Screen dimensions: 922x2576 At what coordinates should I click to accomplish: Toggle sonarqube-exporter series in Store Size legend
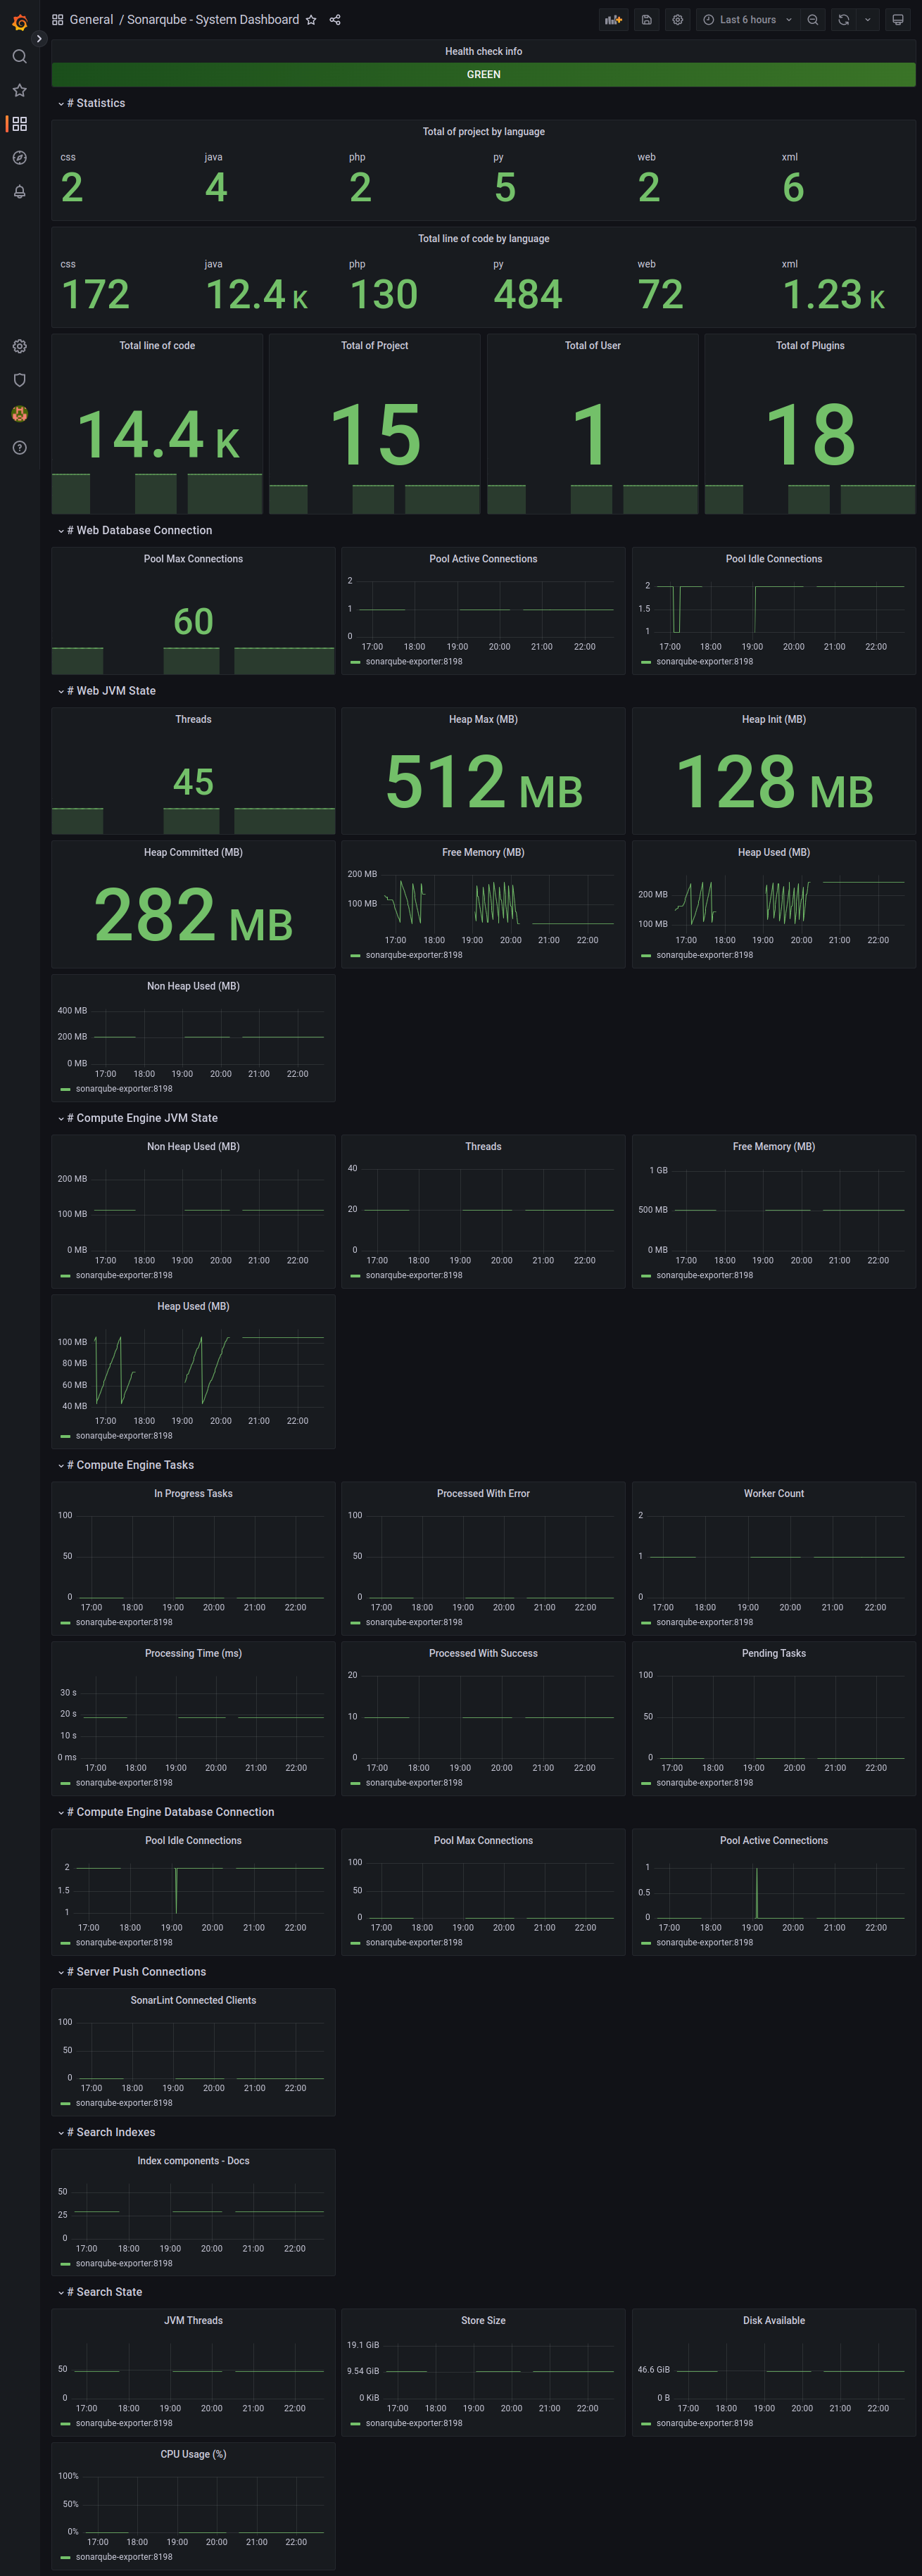click(414, 2423)
